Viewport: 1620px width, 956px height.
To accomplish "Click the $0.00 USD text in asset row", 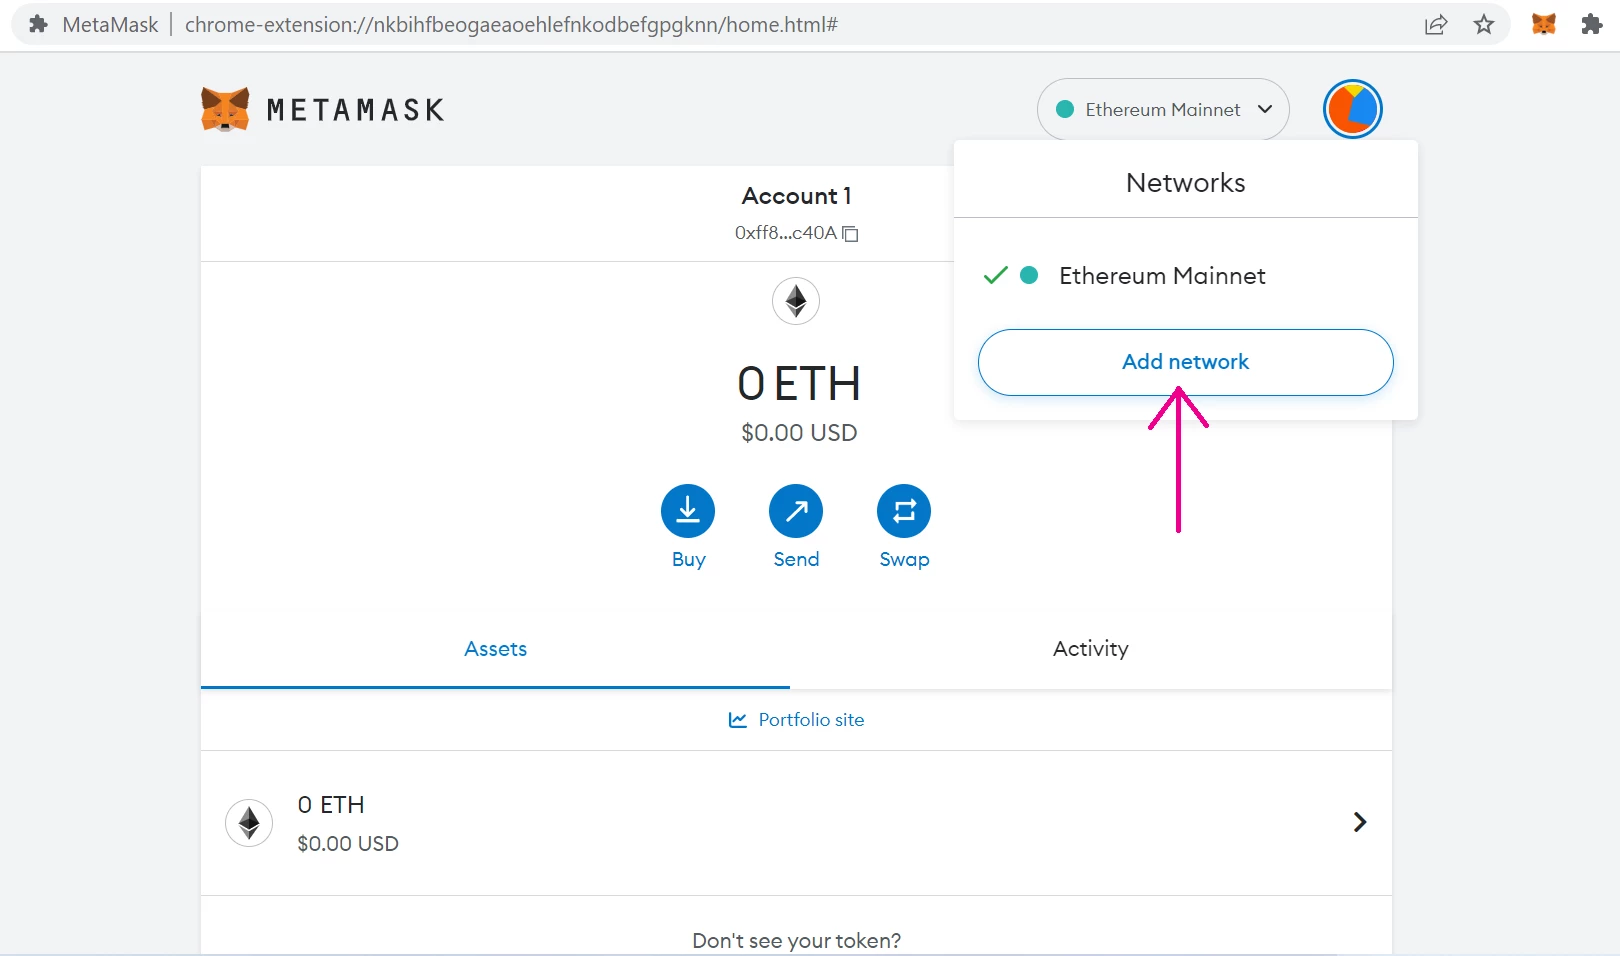I will 348,844.
